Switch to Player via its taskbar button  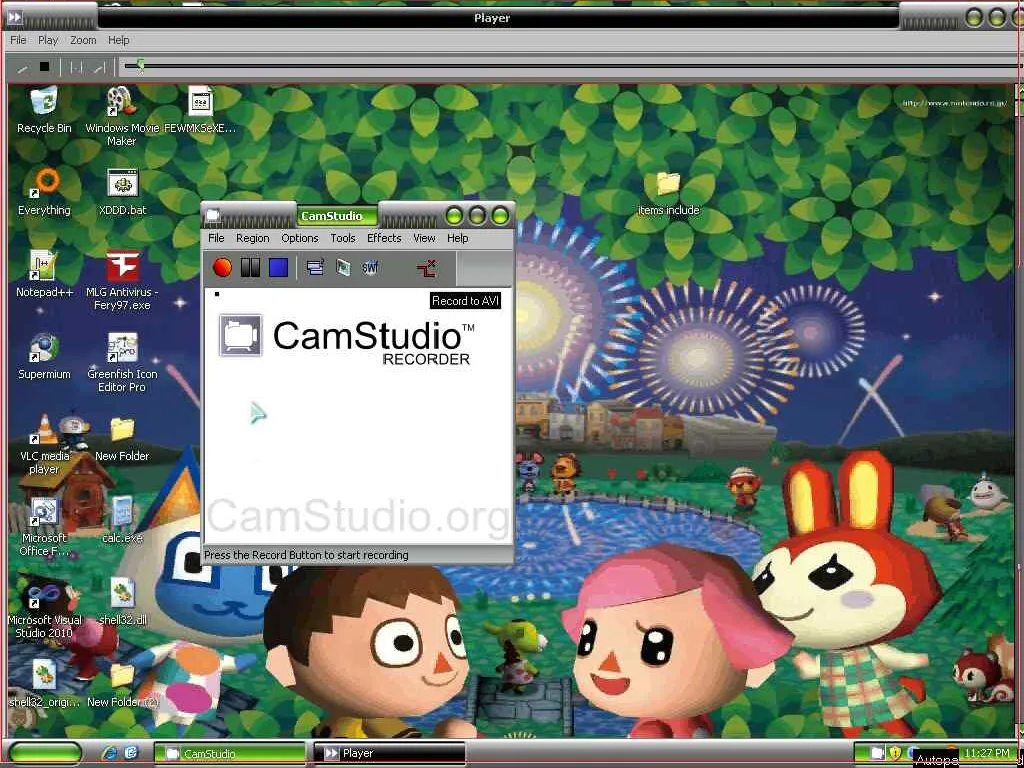pyautogui.click(x=389, y=753)
